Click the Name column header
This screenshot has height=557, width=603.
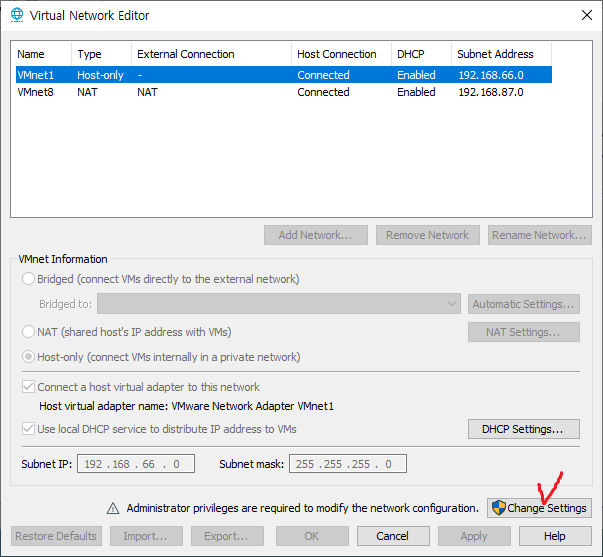[x=43, y=54]
